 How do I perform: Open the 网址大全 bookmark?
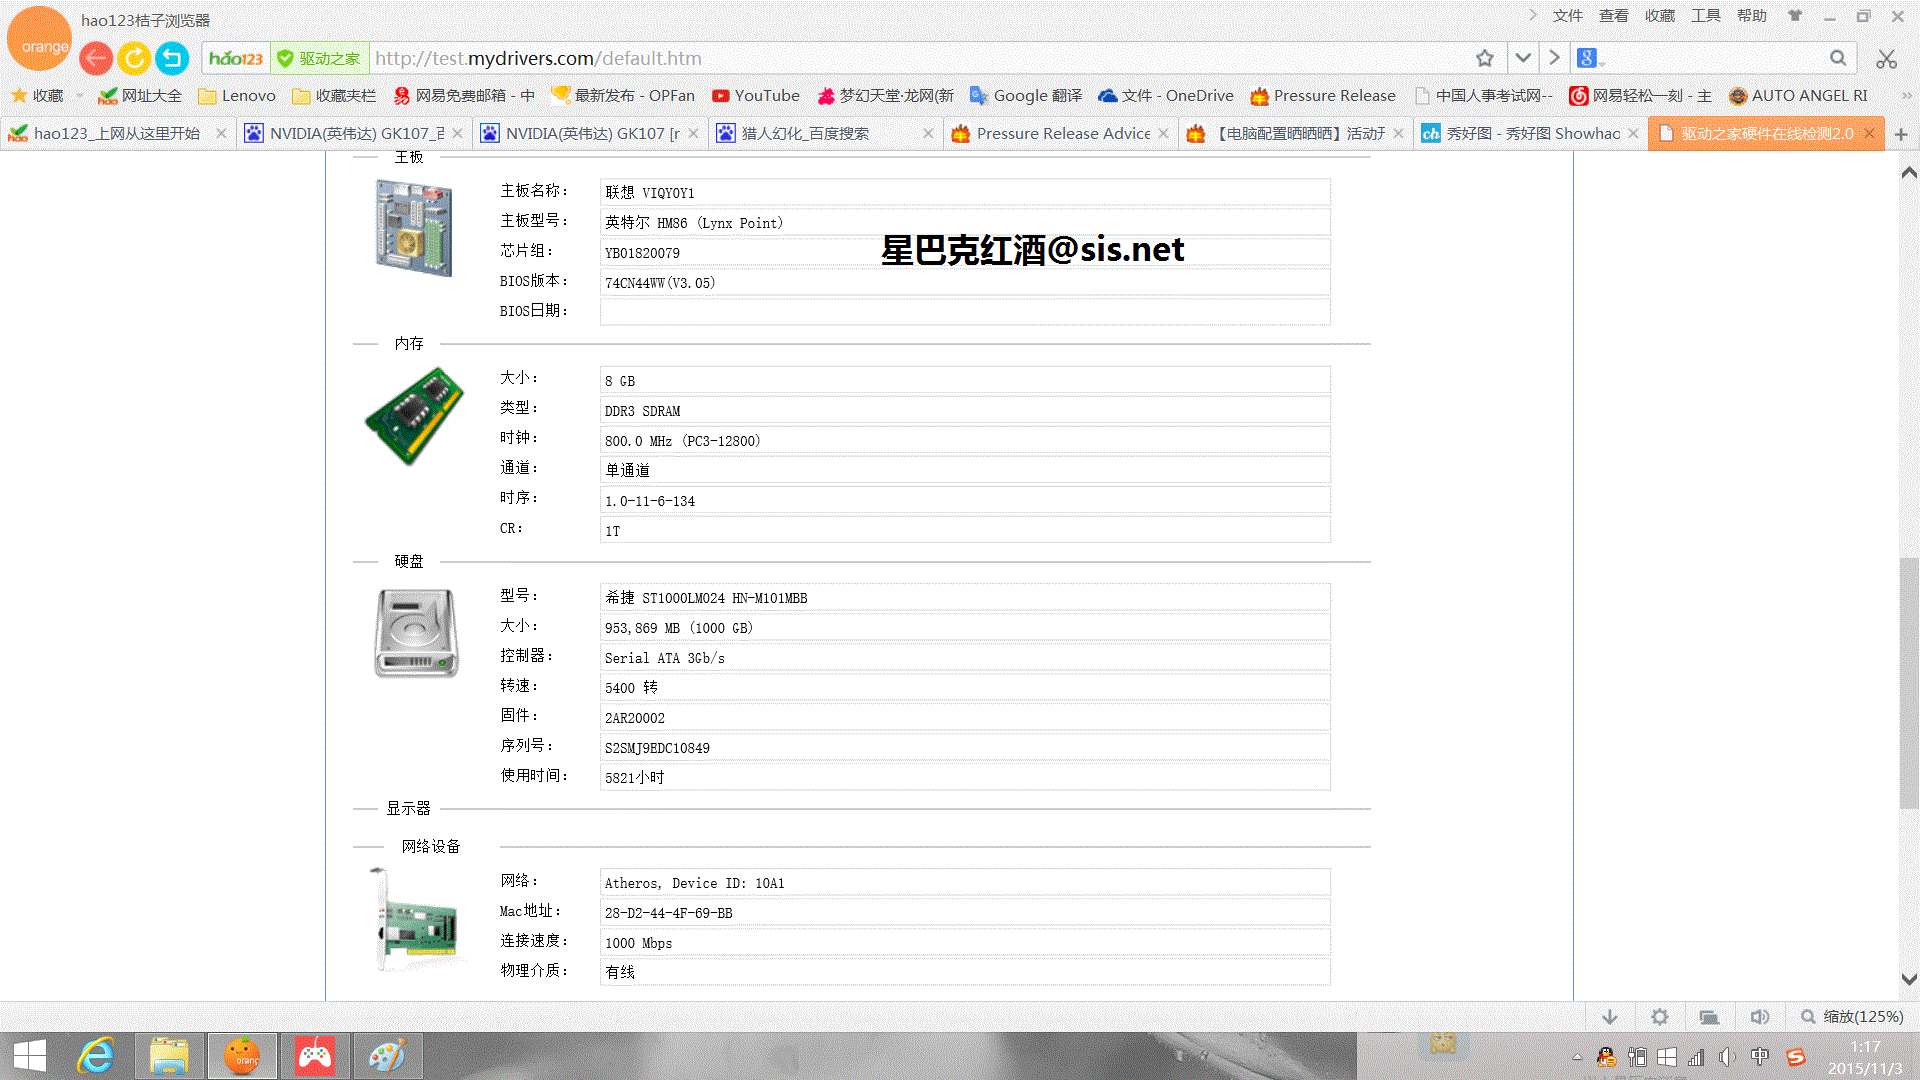coord(140,96)
